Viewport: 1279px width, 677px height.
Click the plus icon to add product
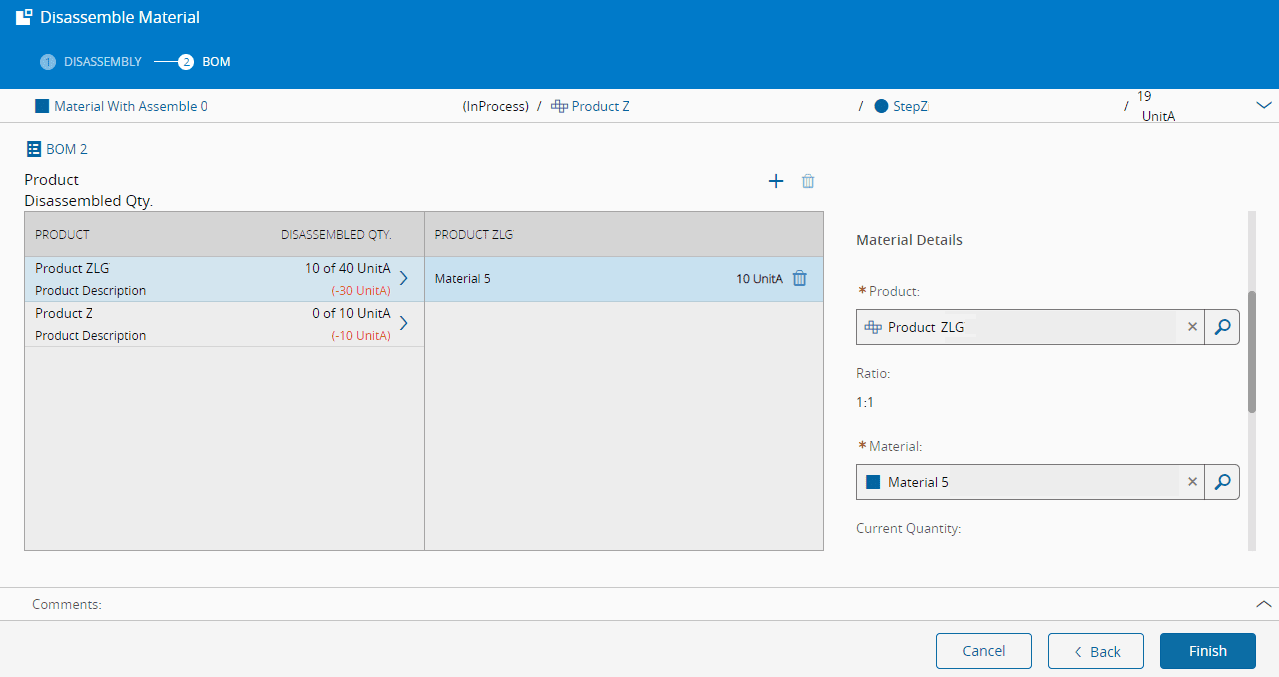(x=775, y=181)
